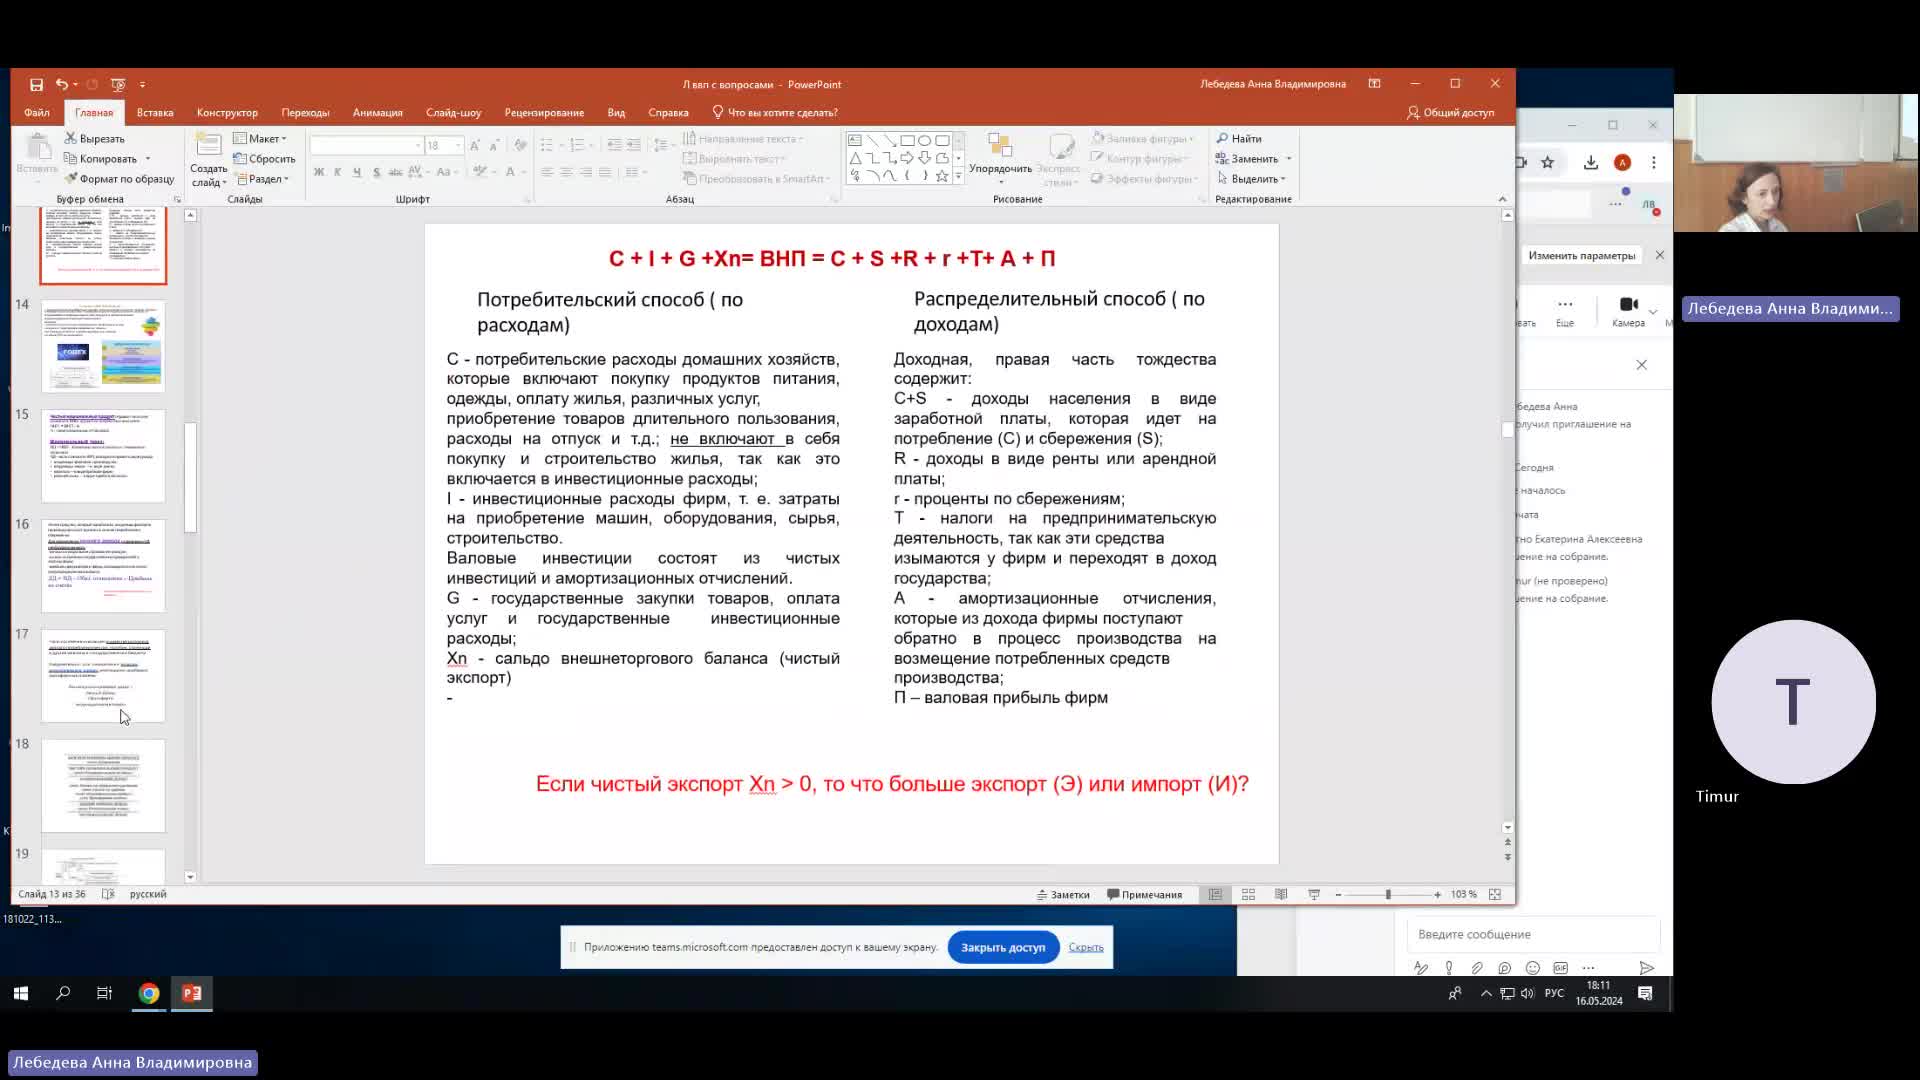
Task: Open the font size combo box
Action: click(x=444, y=146)
